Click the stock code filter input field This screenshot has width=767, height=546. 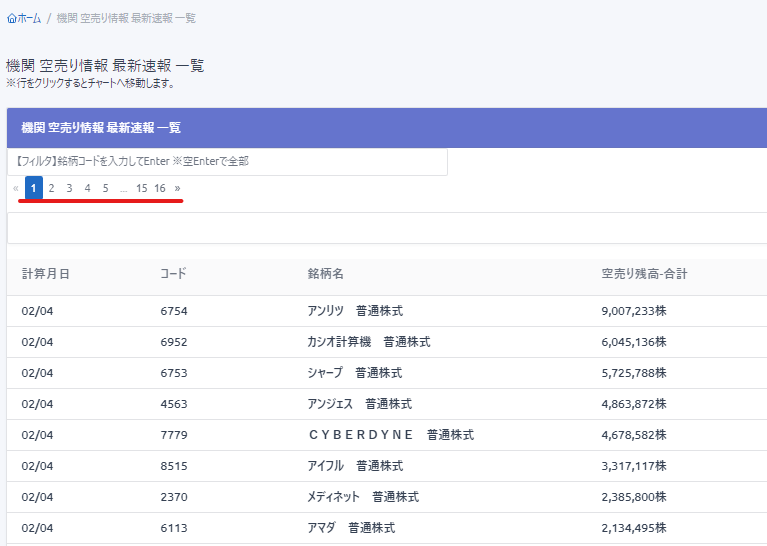pyautogui.click(x=227, y=161)
